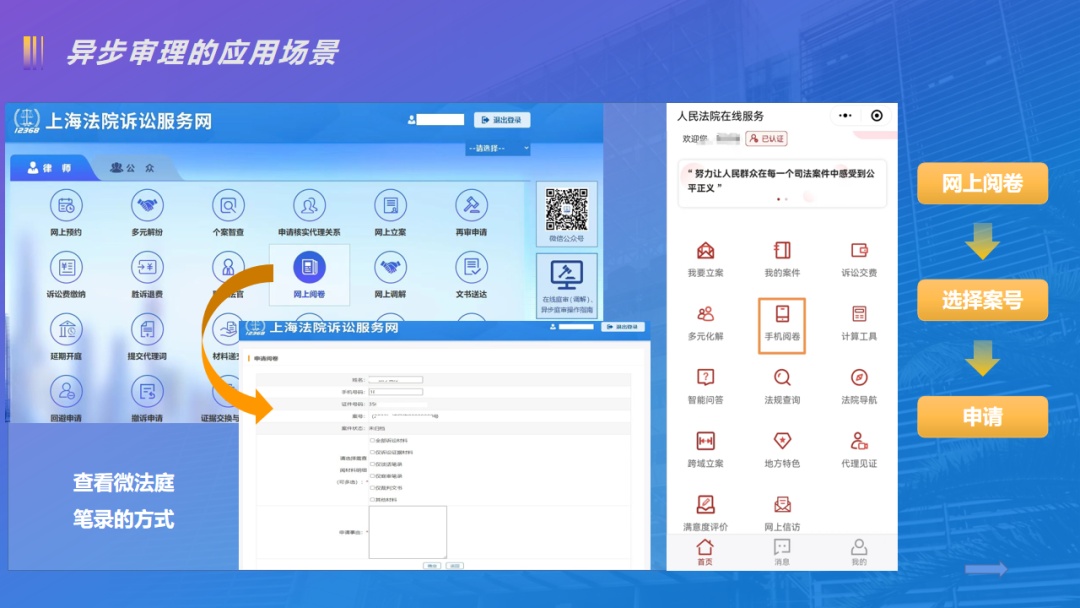
Task: Tap the highlighted 手机阅卷 icon
Action: (x=782, y=325)
